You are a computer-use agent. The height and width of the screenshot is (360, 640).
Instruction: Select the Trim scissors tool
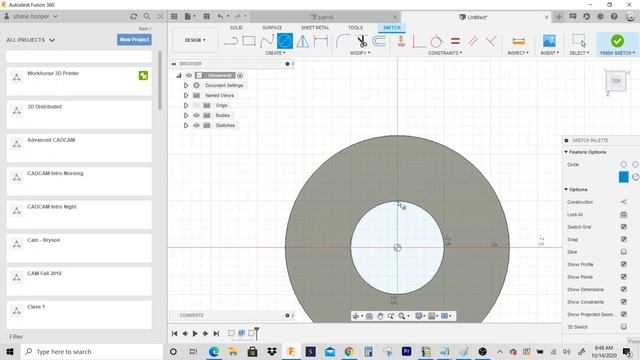point(362,41)
